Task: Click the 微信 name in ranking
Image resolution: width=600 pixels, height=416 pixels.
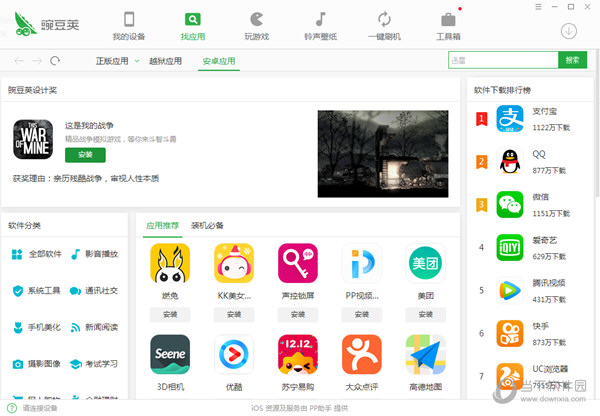Action: pyautogui.click(x=540, y=197)
